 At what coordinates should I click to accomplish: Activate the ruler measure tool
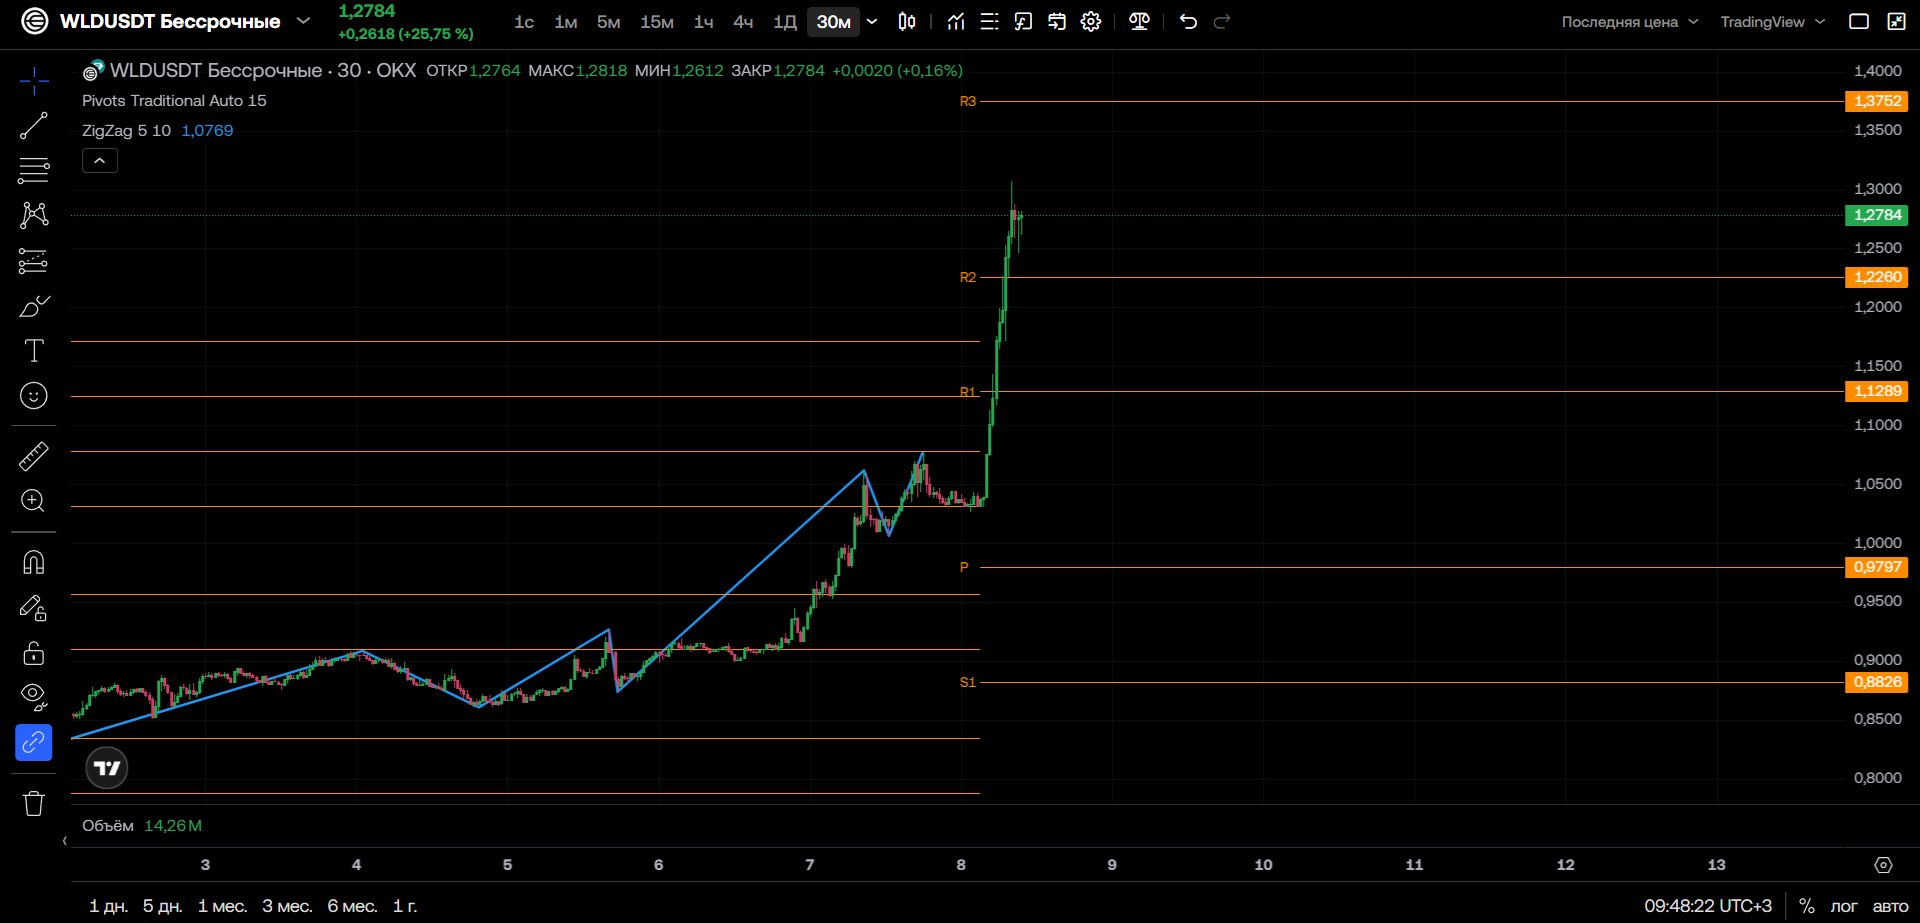33,456
